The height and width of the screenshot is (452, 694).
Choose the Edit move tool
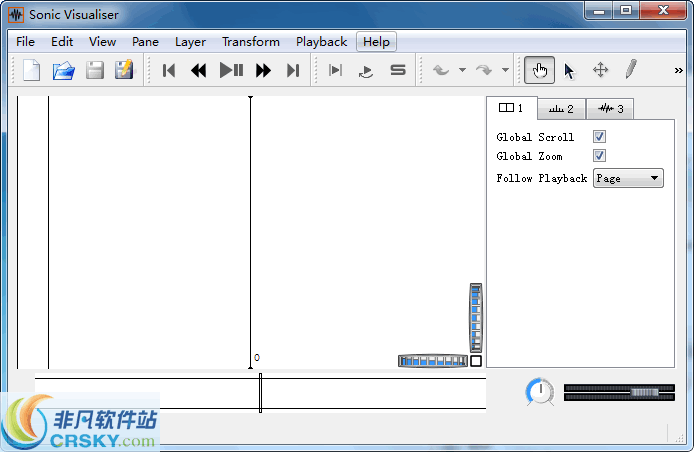600,70
